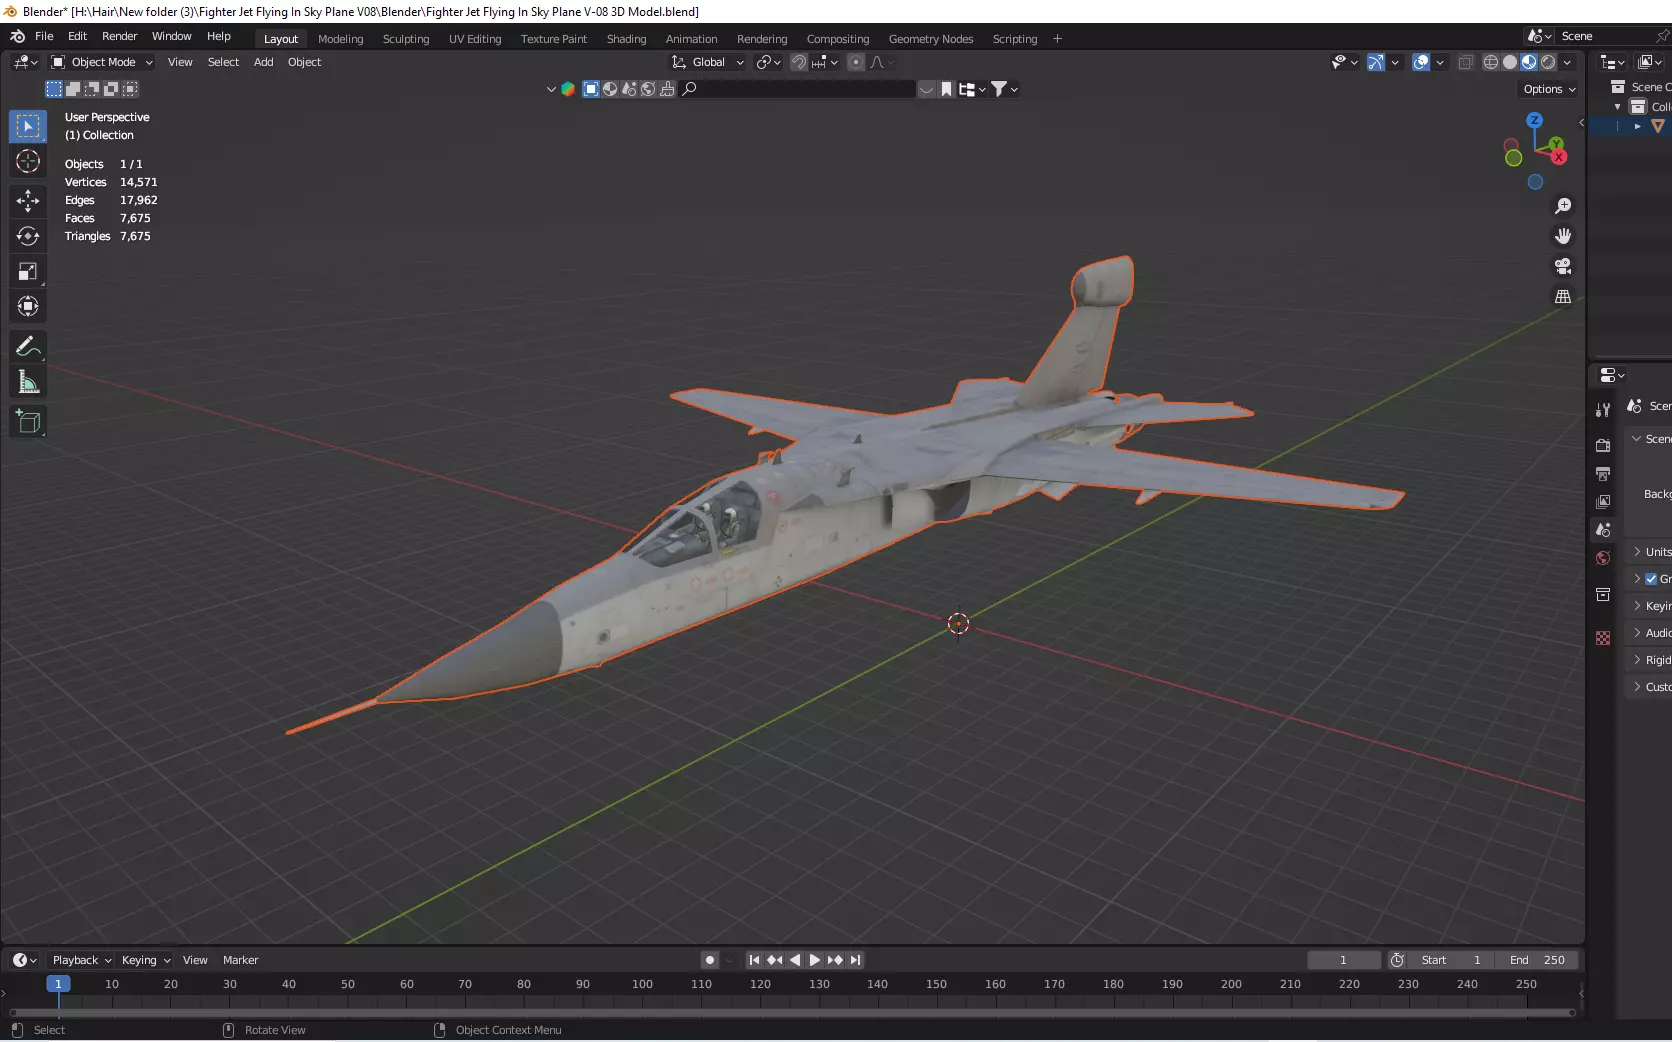Open the viewport Options dropdown
1672x1042 pixels.
click(x=1549, y=89)
